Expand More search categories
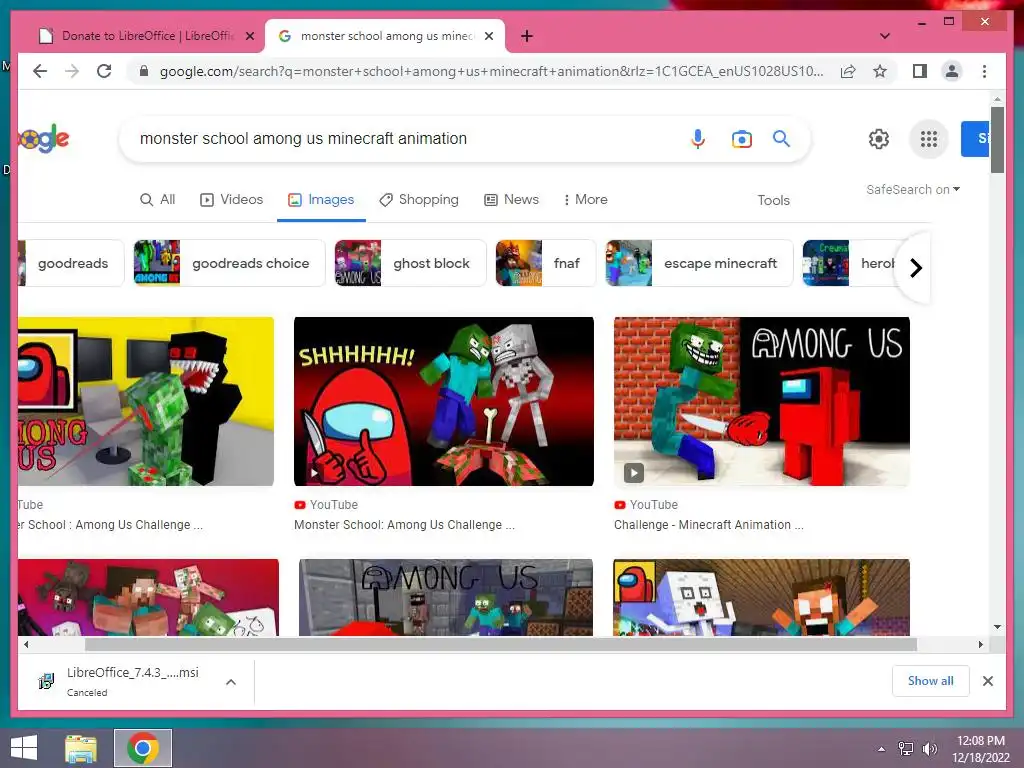 pos(585,200)
